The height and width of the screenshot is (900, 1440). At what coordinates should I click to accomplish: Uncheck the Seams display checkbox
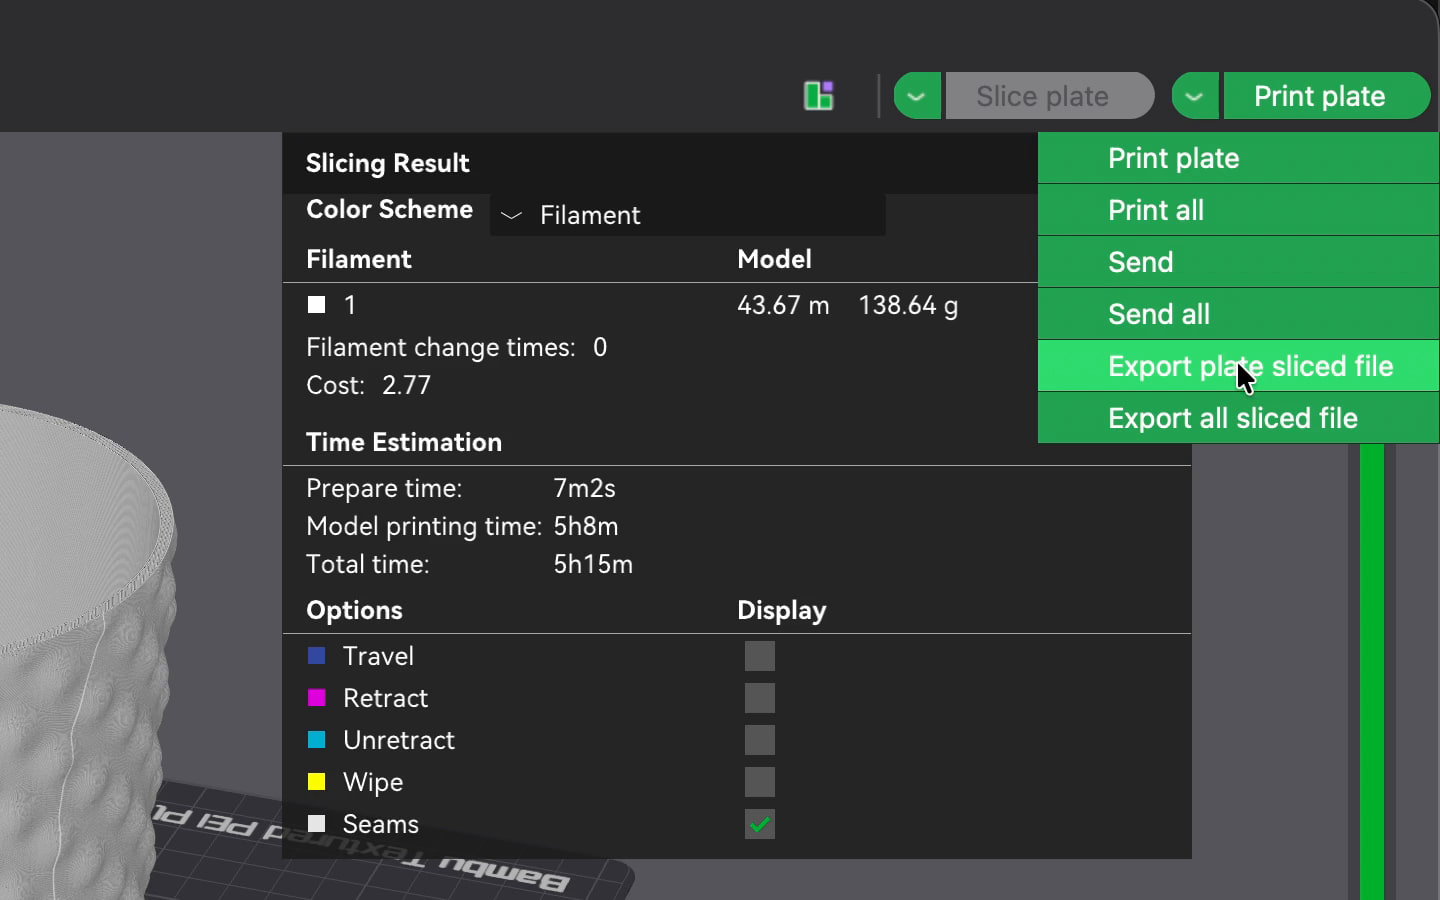coord(760,824)
